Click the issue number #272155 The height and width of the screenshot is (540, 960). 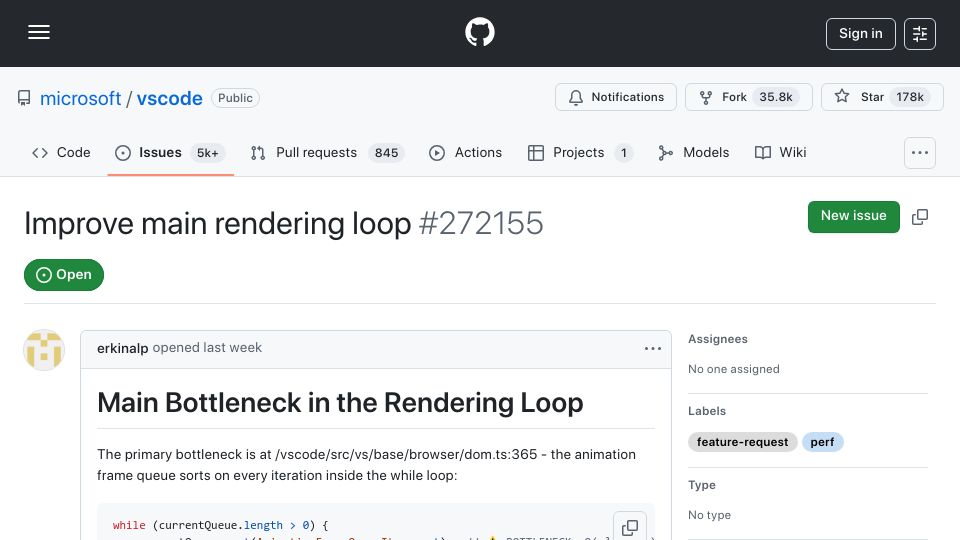pos(481,223)
